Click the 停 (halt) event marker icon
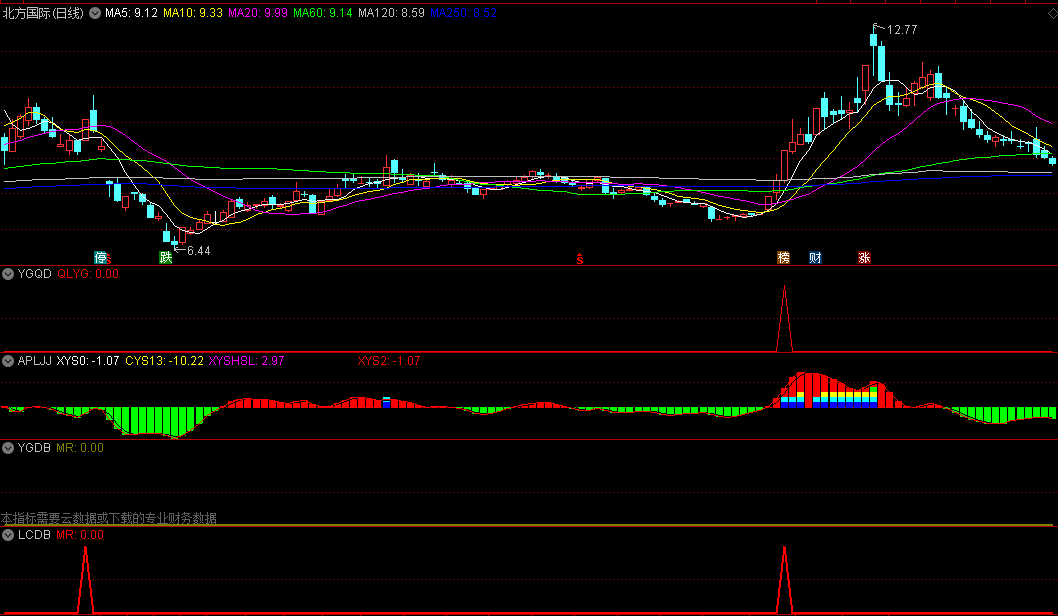The height and width of the screenshot is (616, 1058). coord(101,257)
